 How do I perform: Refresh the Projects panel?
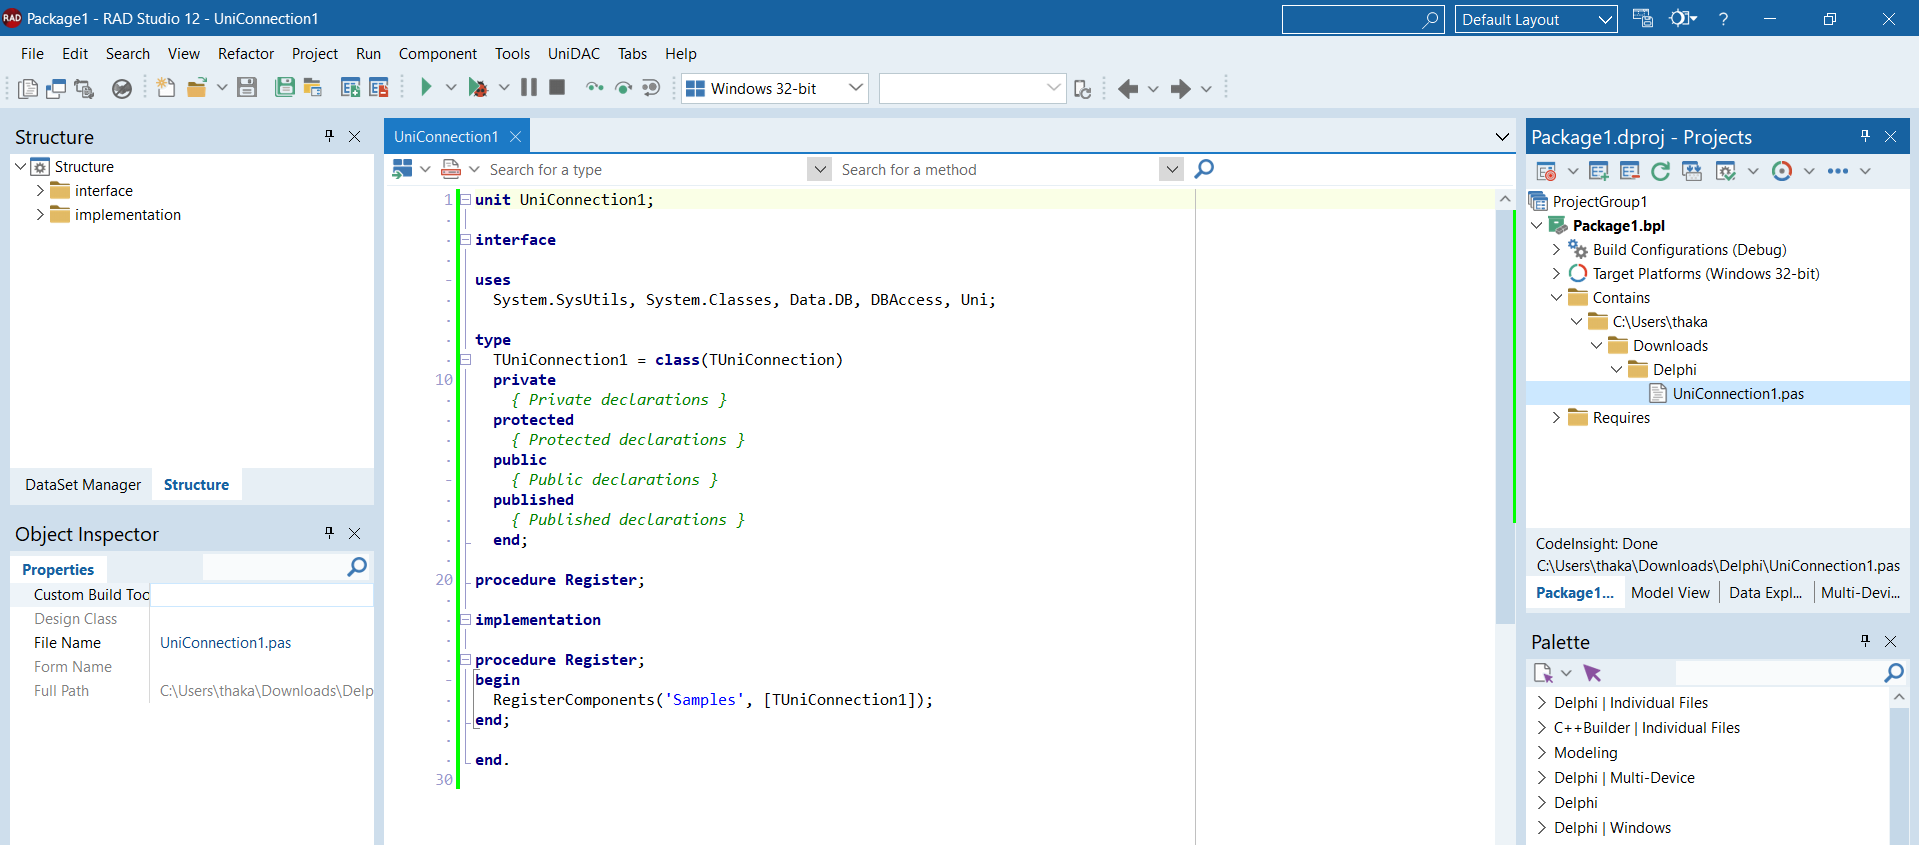click(1661, 171)
